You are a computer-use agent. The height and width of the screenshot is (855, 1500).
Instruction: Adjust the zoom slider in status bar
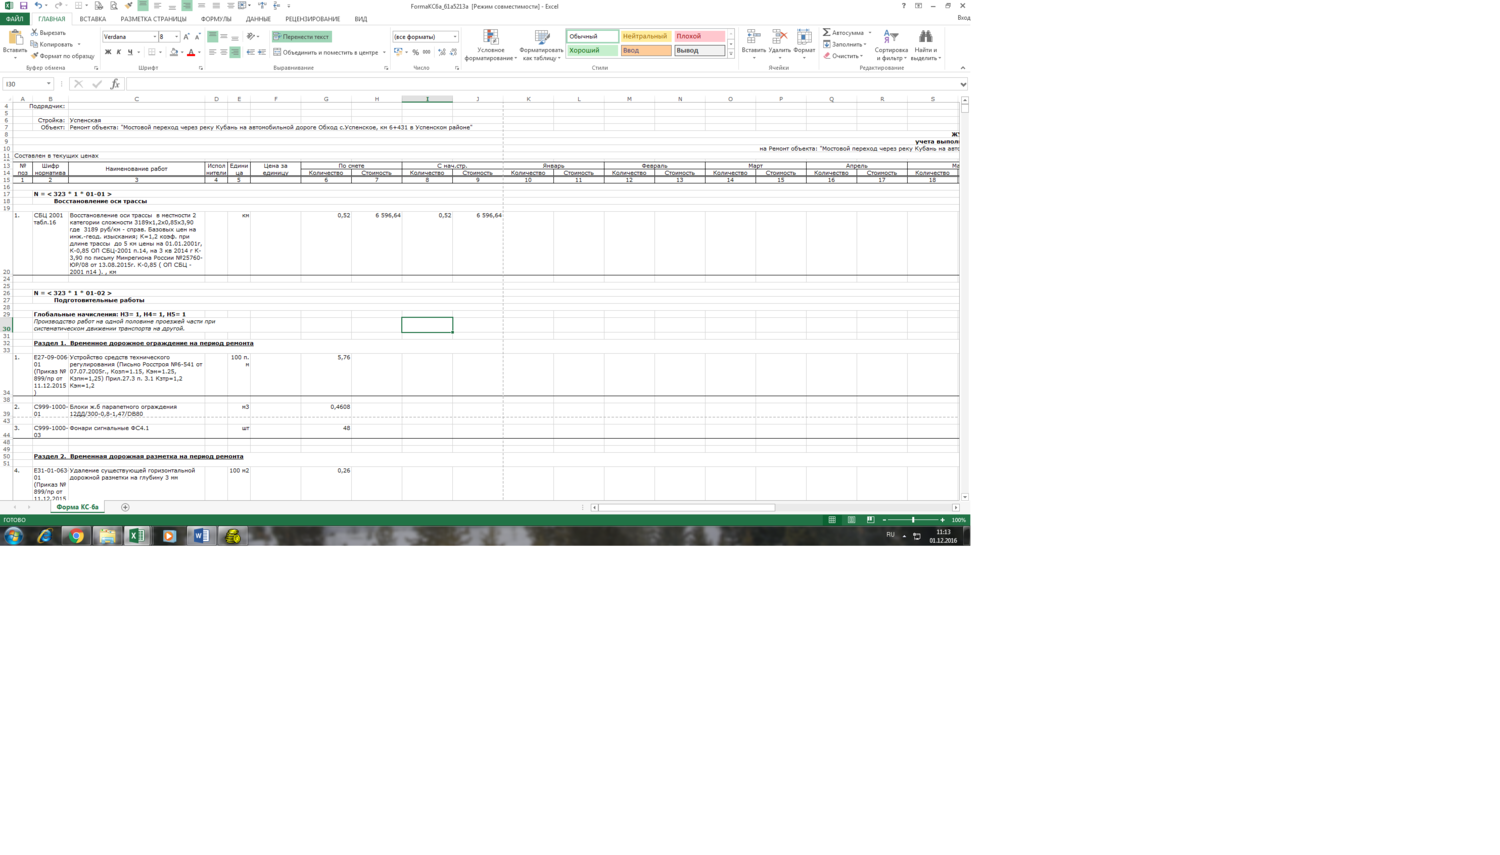pos(913,520)
